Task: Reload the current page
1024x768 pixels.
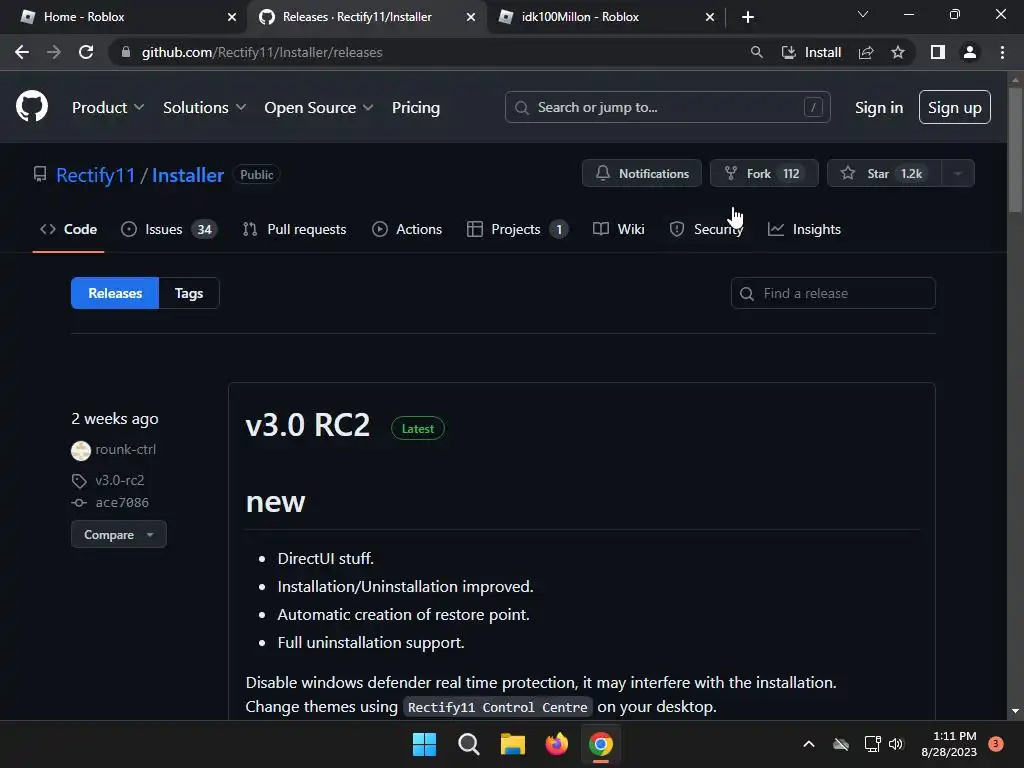Action: (x=86, y=52)
